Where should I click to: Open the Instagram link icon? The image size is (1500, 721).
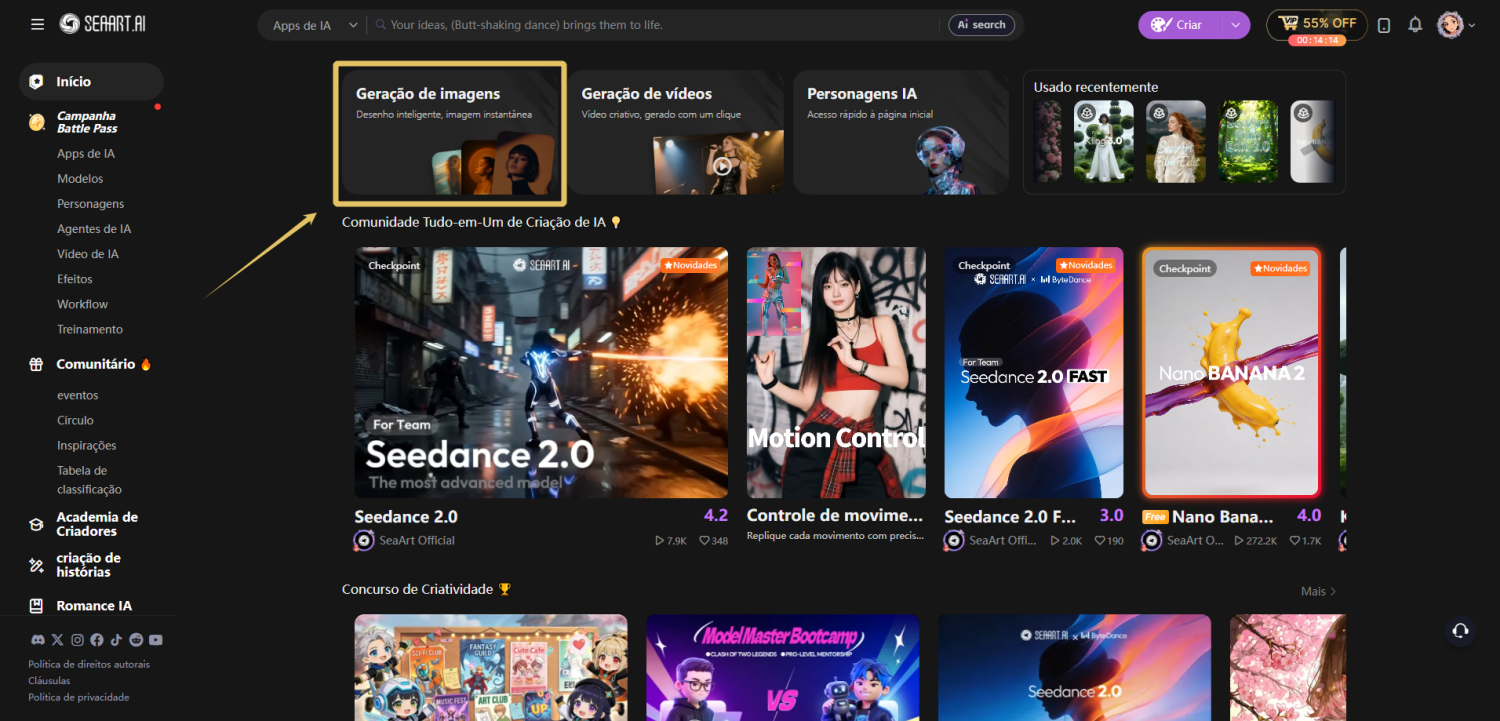point(77,640)
